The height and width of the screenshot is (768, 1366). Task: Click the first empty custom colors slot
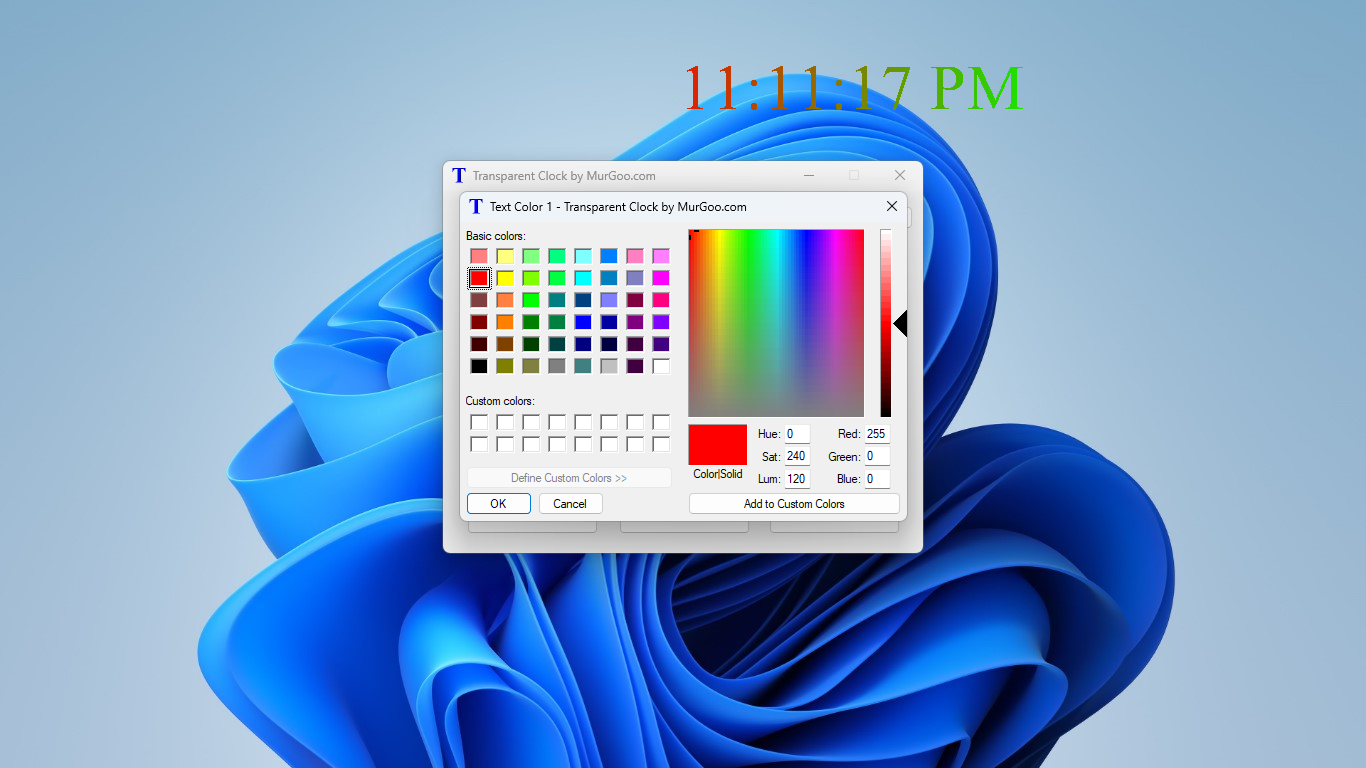point(479,421)
